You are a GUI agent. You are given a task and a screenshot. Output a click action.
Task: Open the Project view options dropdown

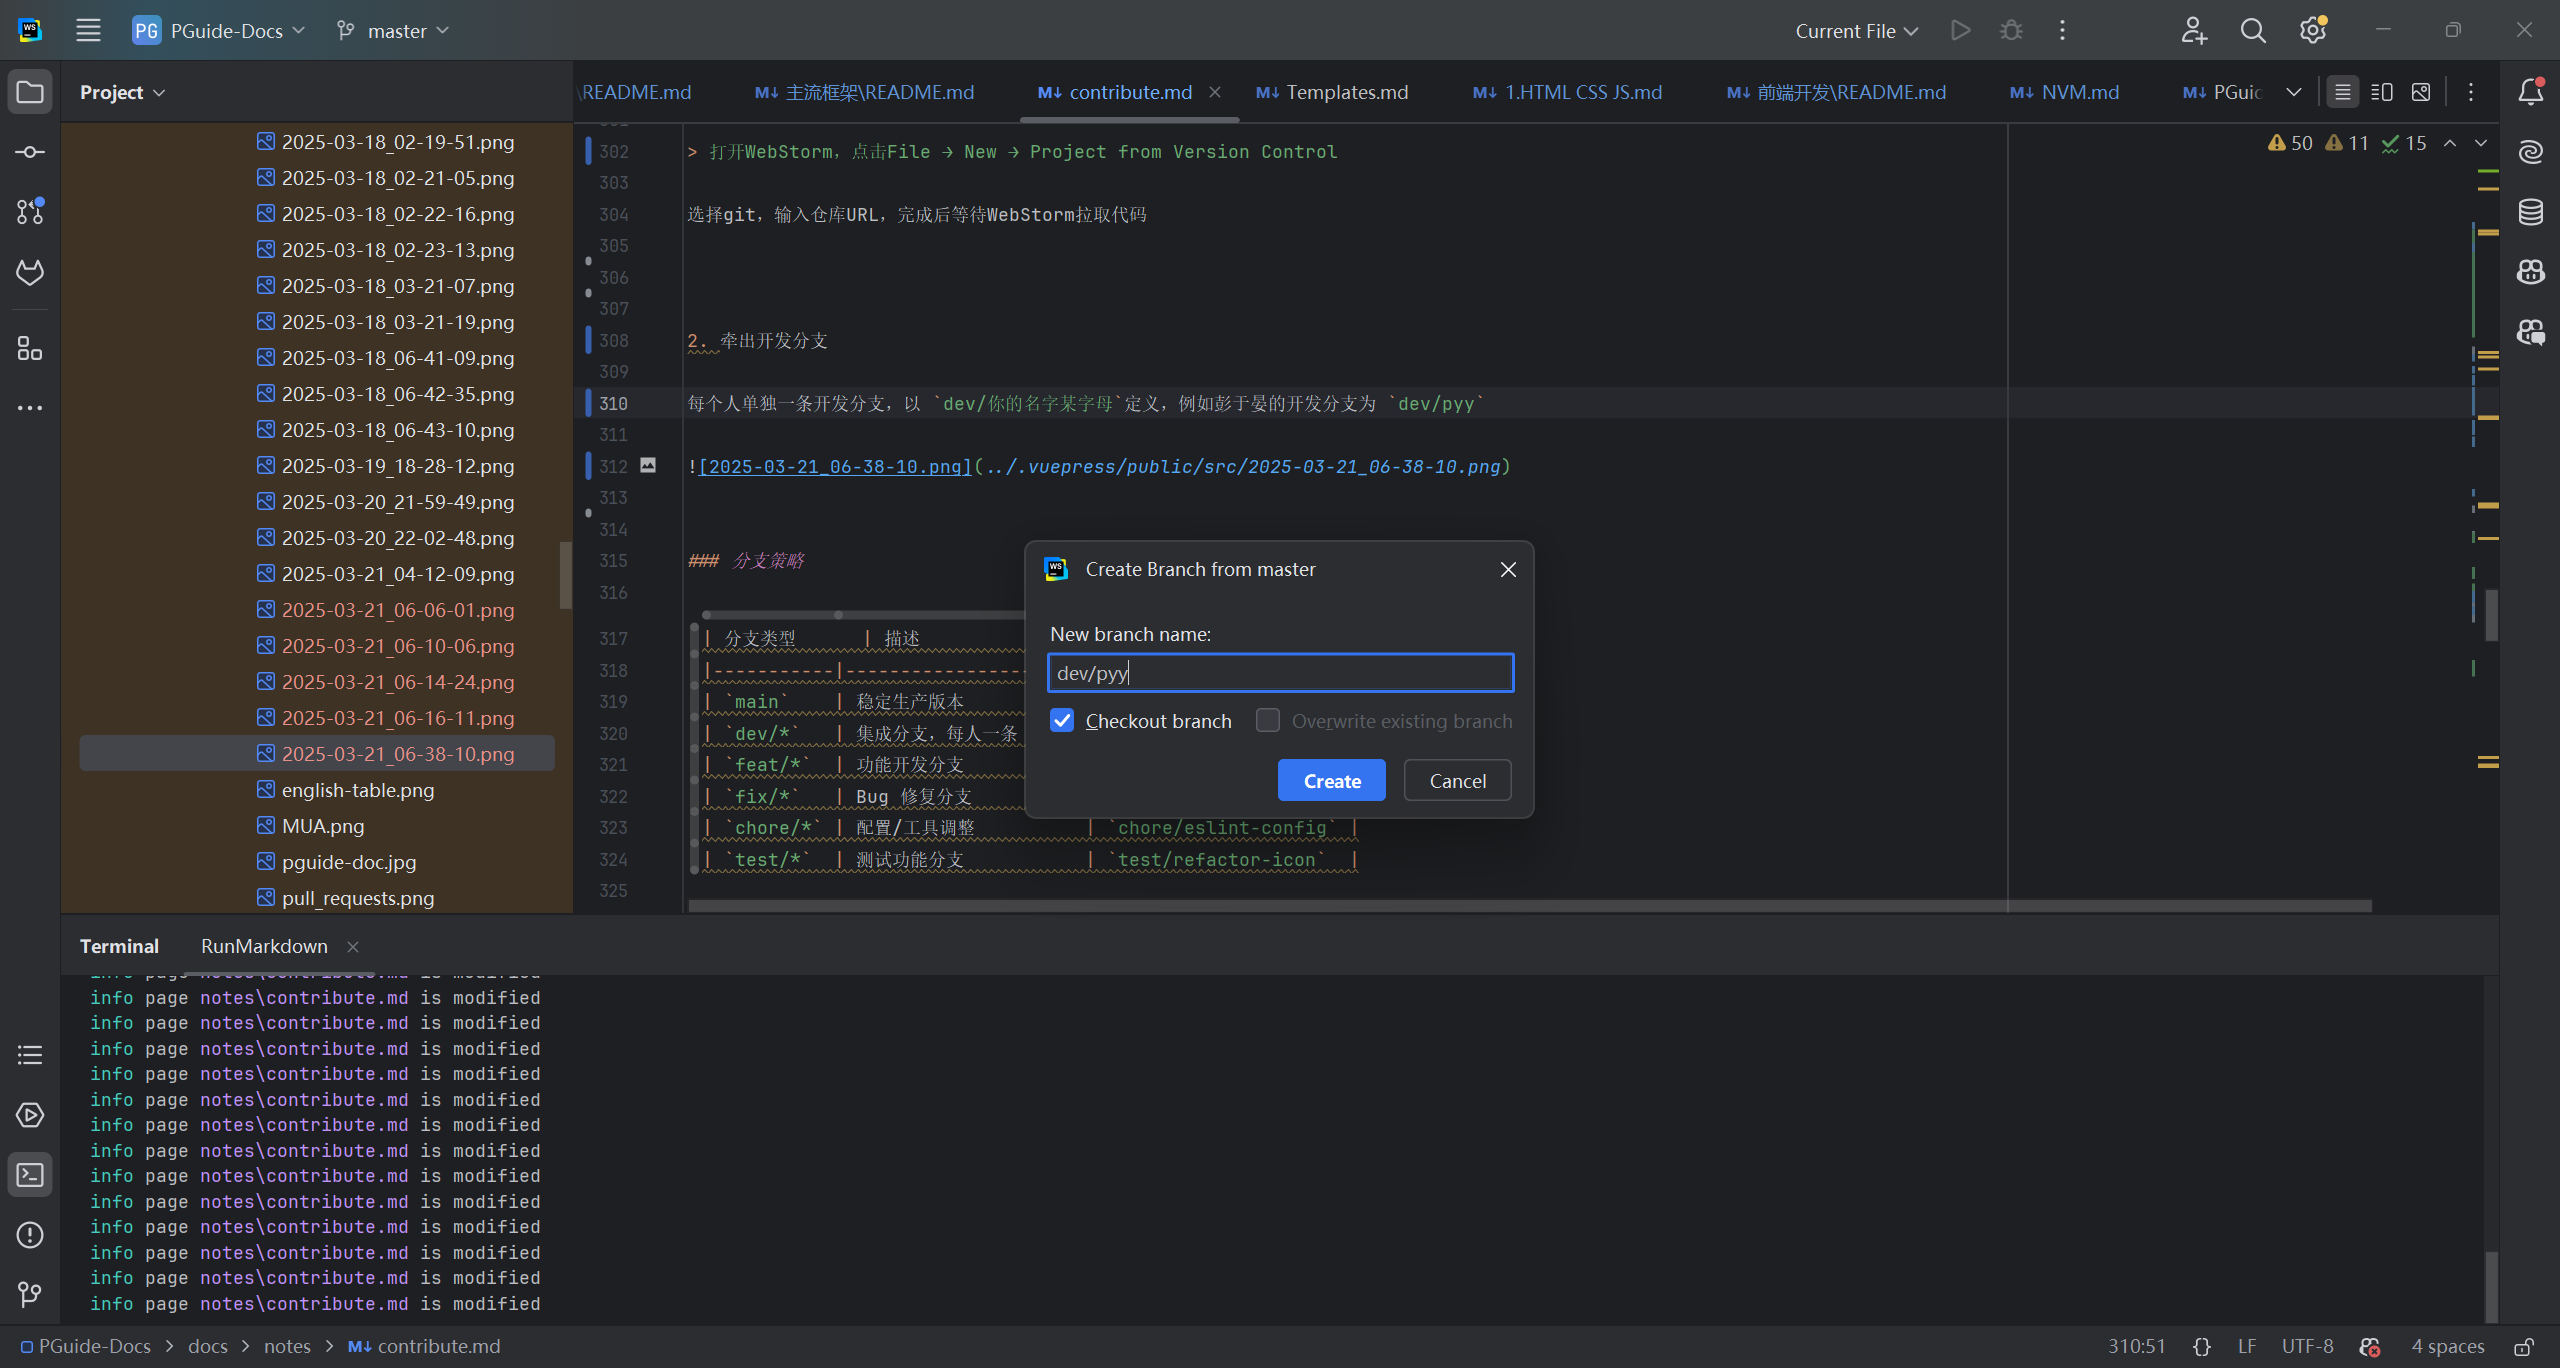tap(122, 92)
